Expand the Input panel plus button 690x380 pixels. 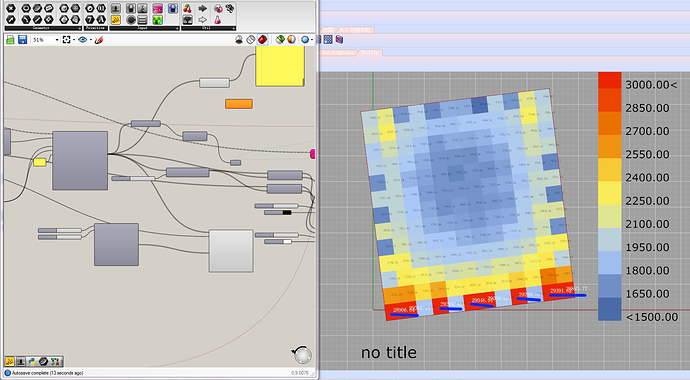point(177,28)
